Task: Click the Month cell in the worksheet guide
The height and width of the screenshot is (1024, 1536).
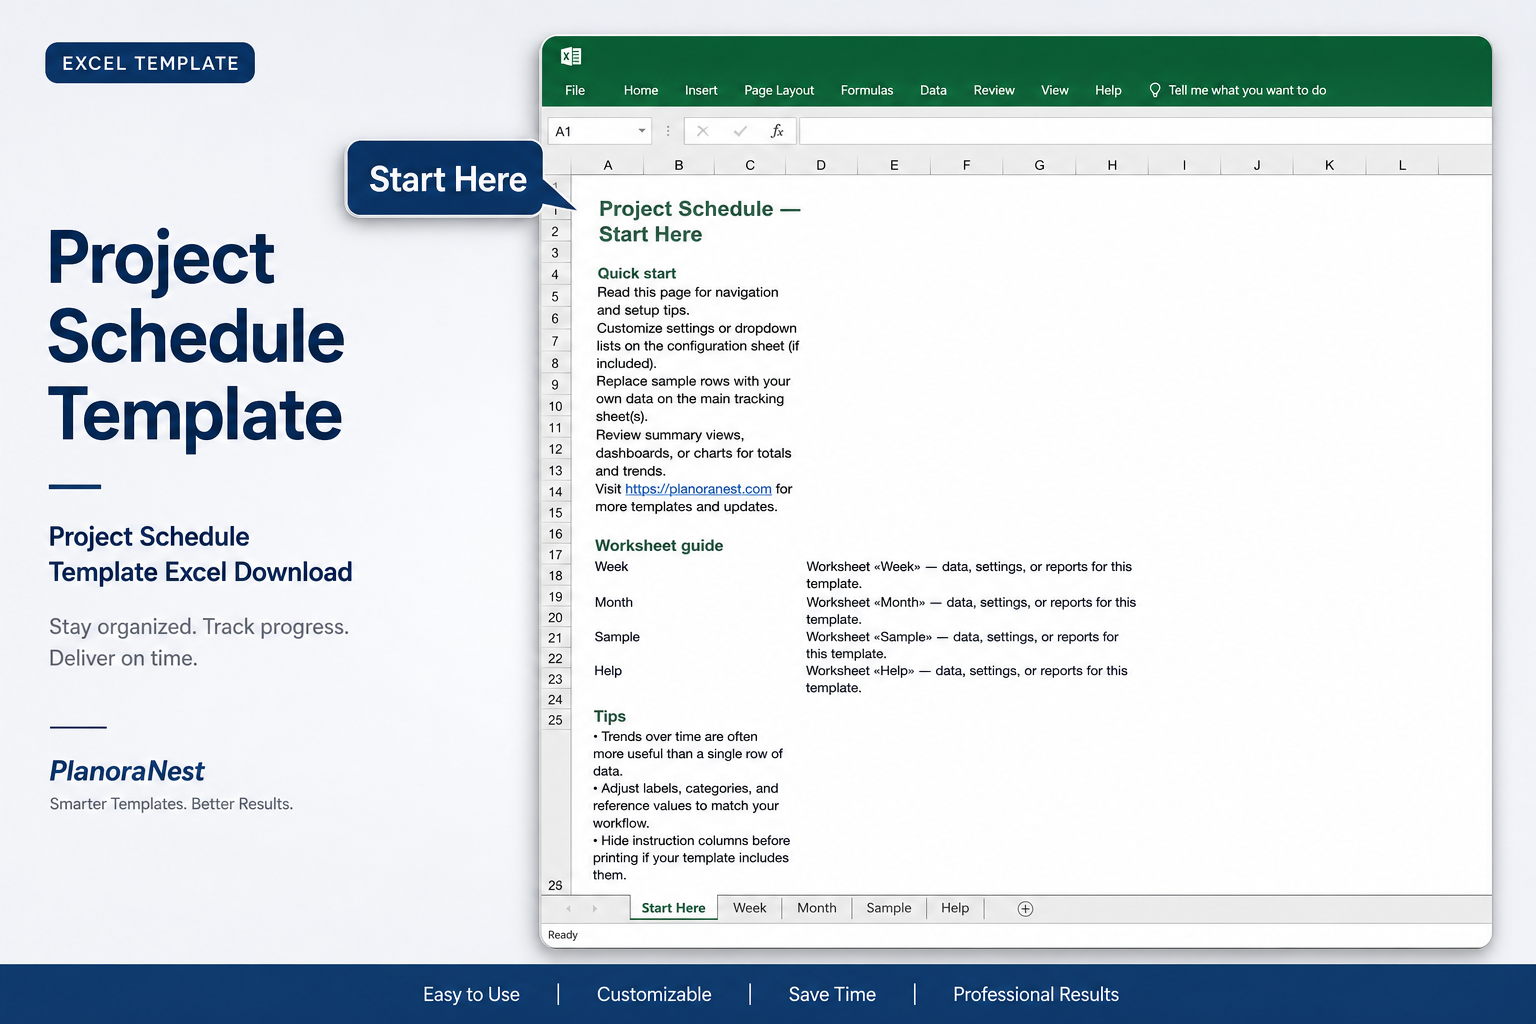Action: (613, 602)
